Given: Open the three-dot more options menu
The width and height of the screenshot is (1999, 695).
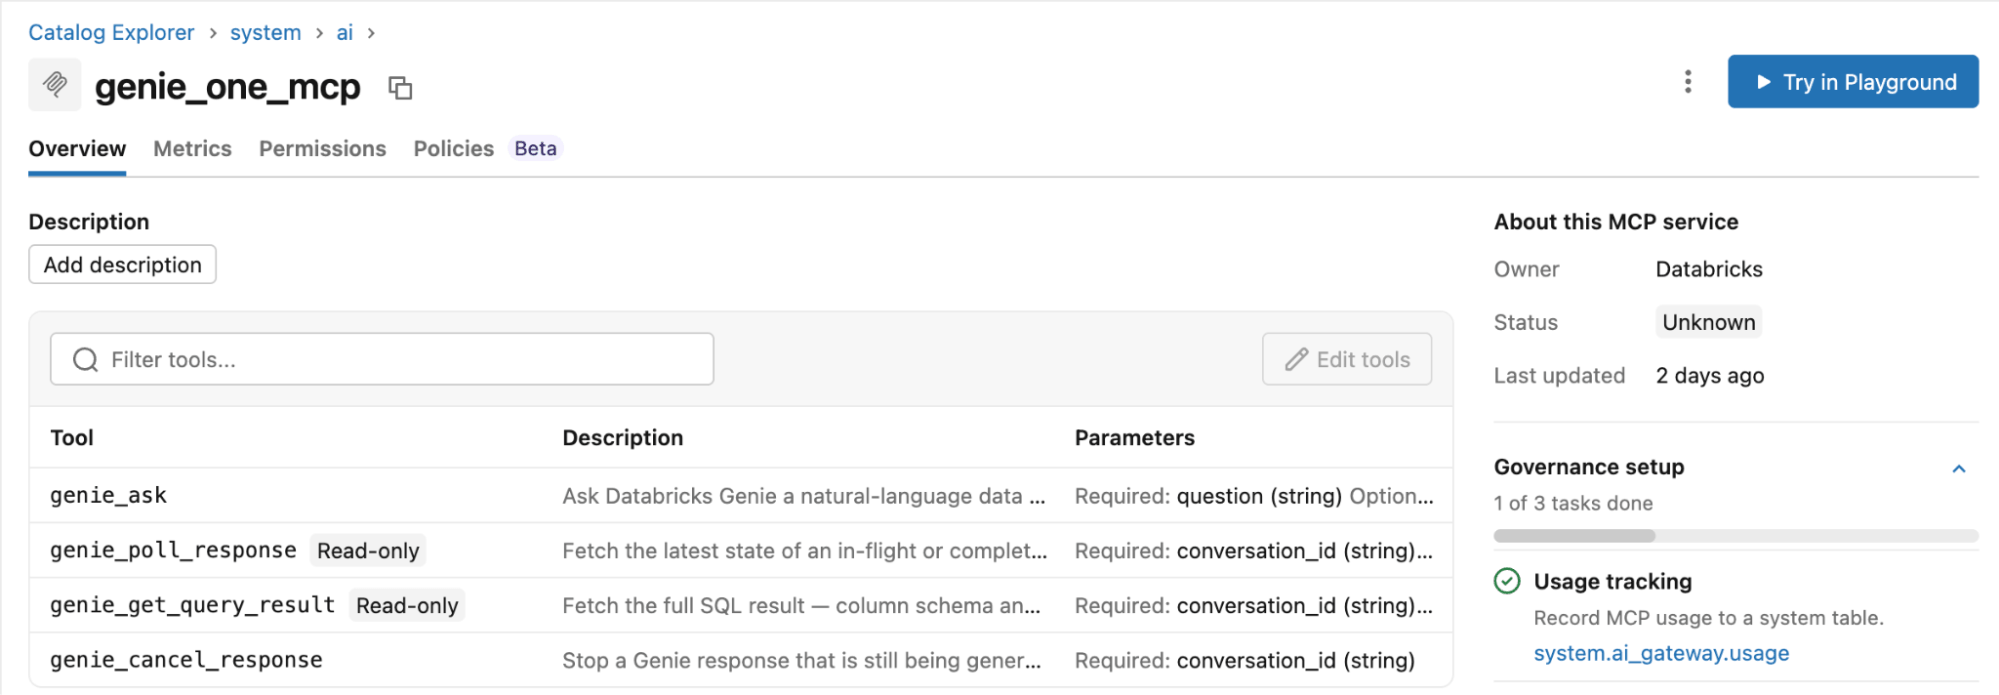Looking at the screenshot, I should pos(1688,82).
